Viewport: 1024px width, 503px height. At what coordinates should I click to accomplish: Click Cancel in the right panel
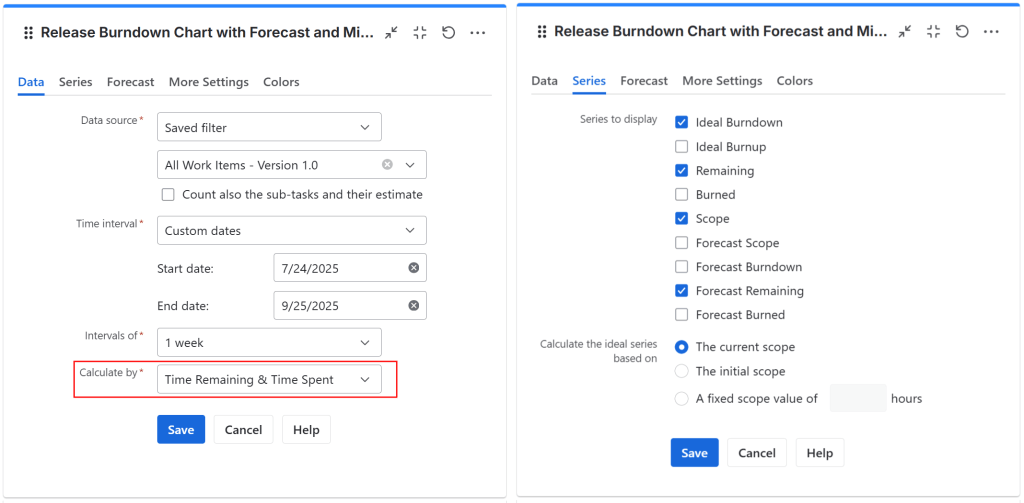pyautogui.click(x=756, y=453)
